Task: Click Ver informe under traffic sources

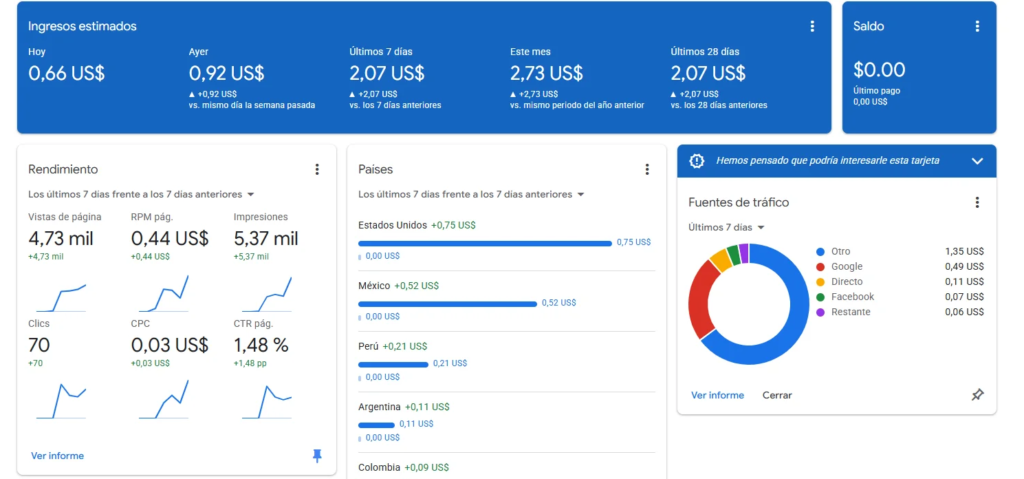Action: (x=717, y=395)
